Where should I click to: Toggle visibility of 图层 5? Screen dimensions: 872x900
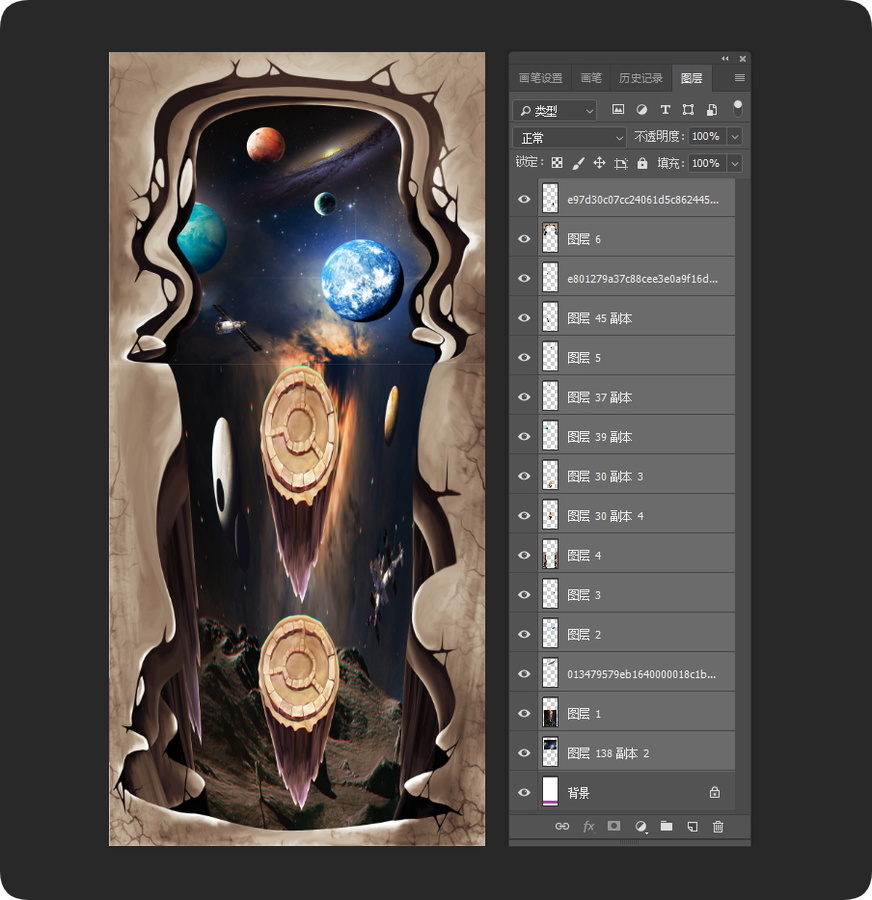tap(524, 357)
